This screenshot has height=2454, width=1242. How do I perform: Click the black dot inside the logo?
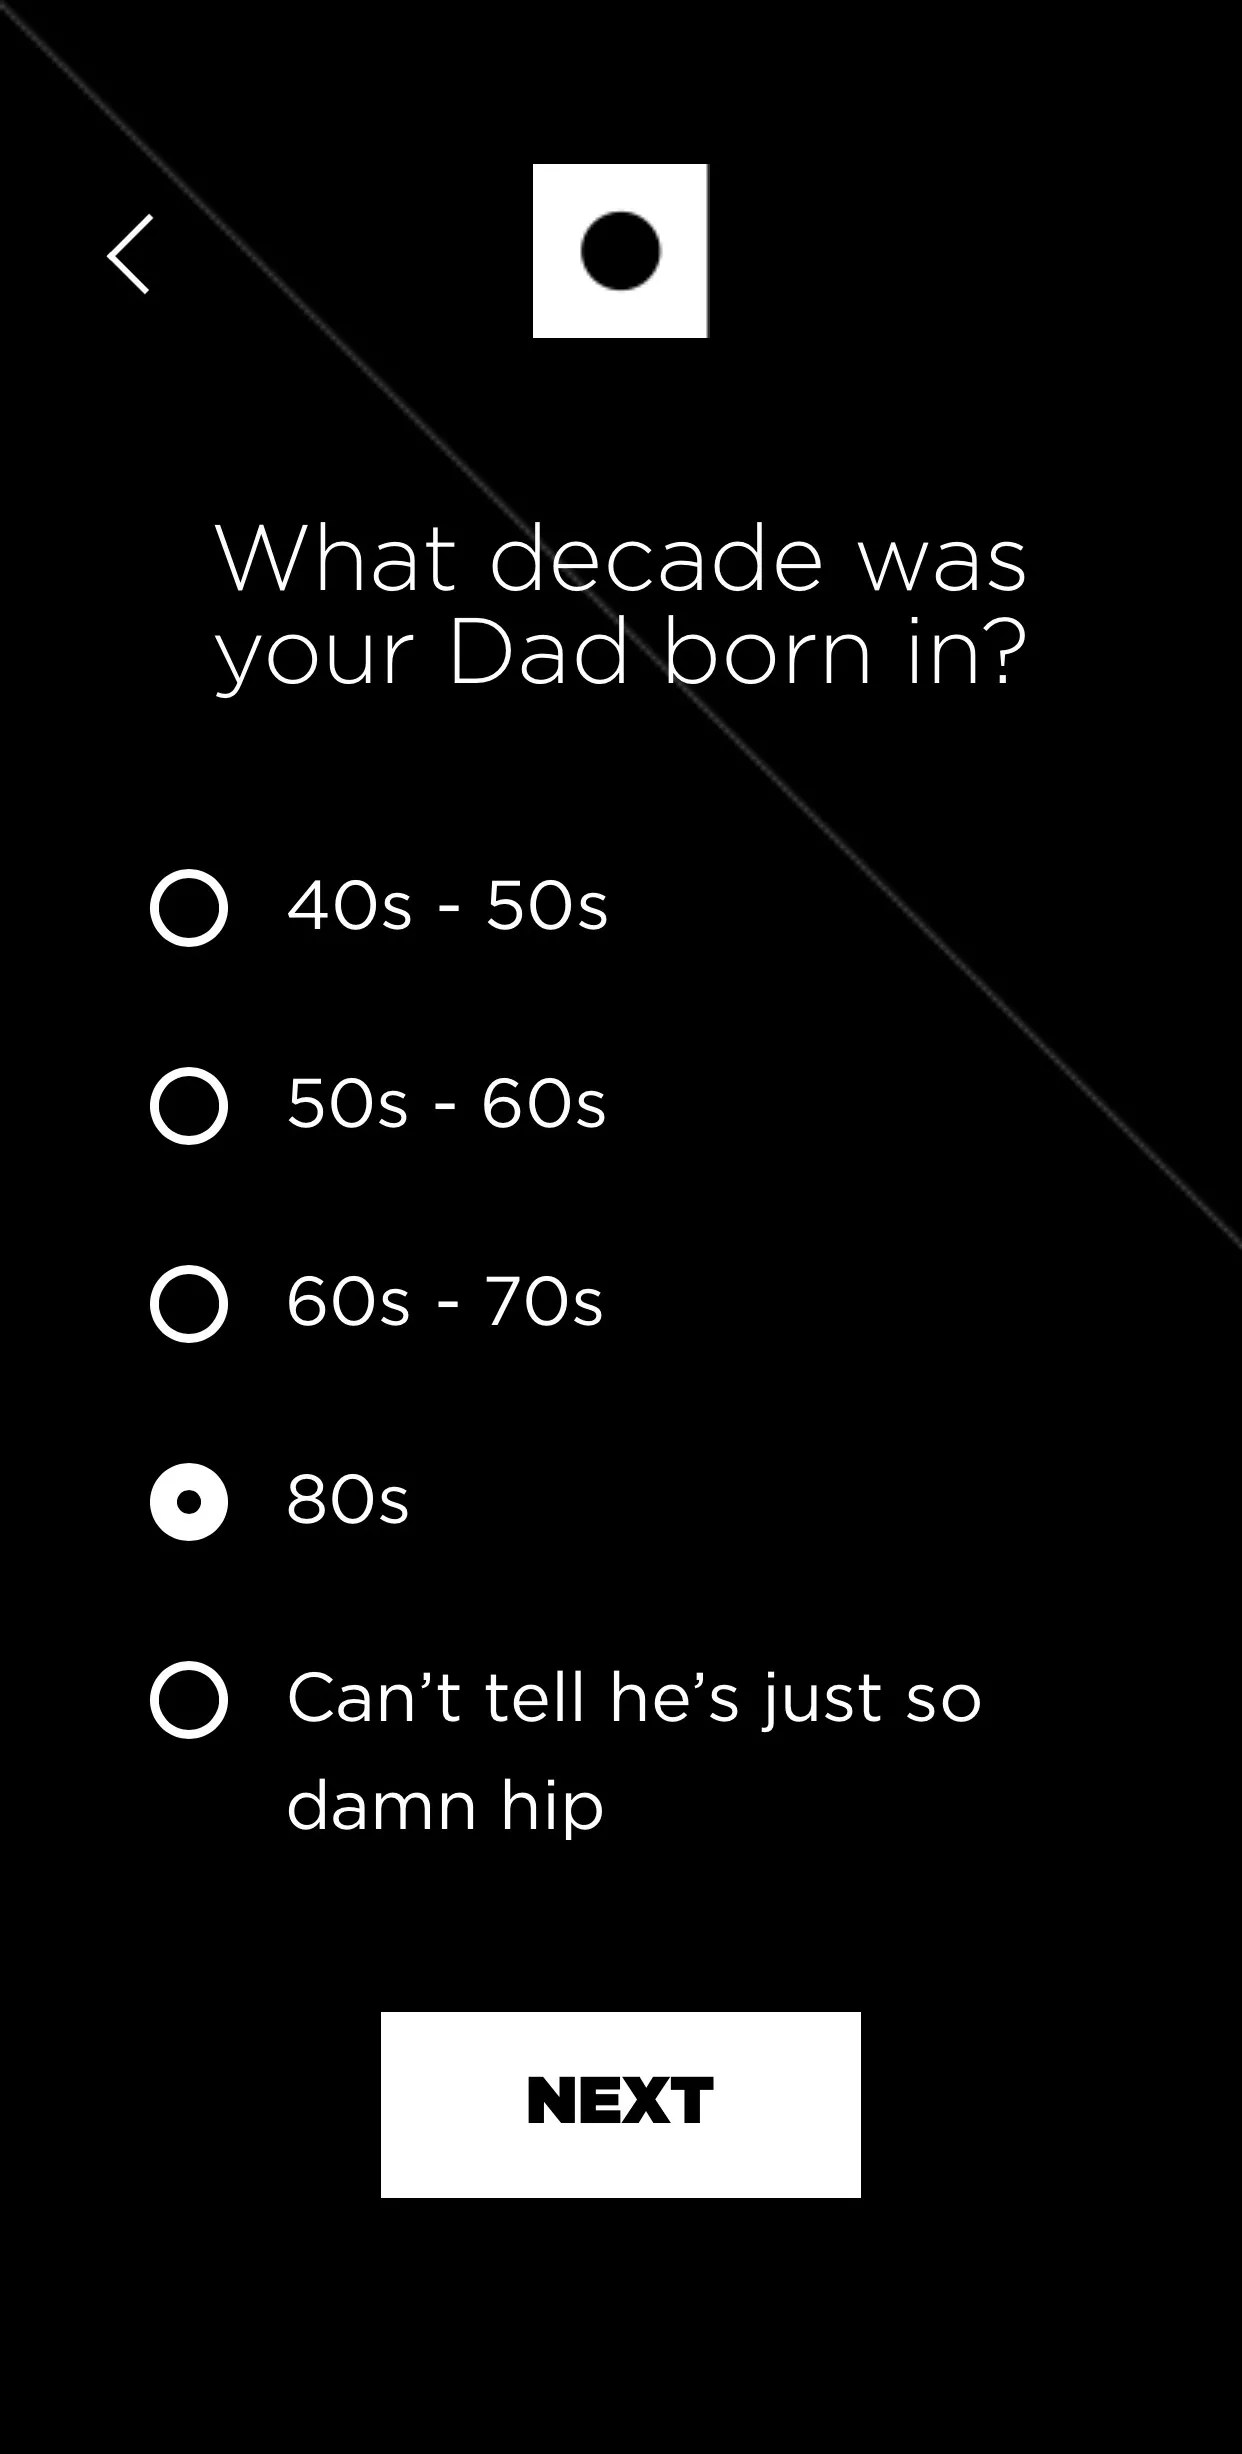[x=620, y=251]
